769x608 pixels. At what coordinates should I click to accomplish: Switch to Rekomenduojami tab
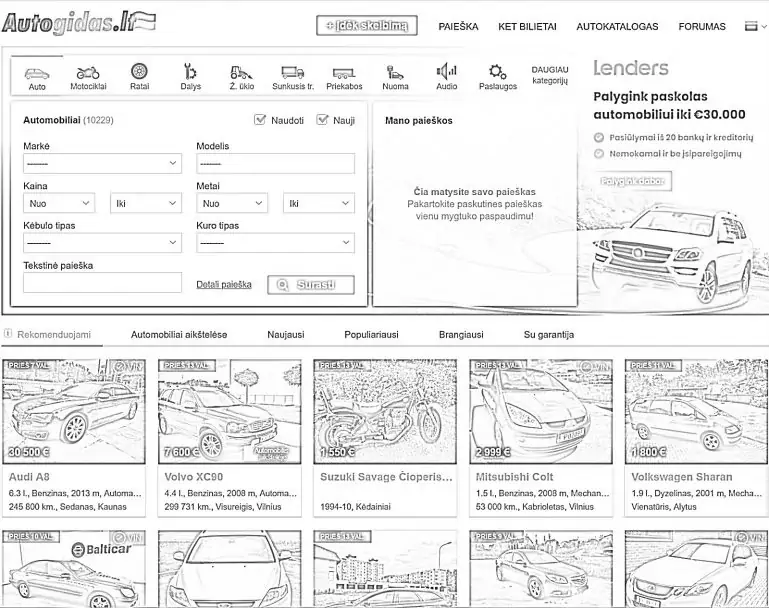tap(53, 334)
